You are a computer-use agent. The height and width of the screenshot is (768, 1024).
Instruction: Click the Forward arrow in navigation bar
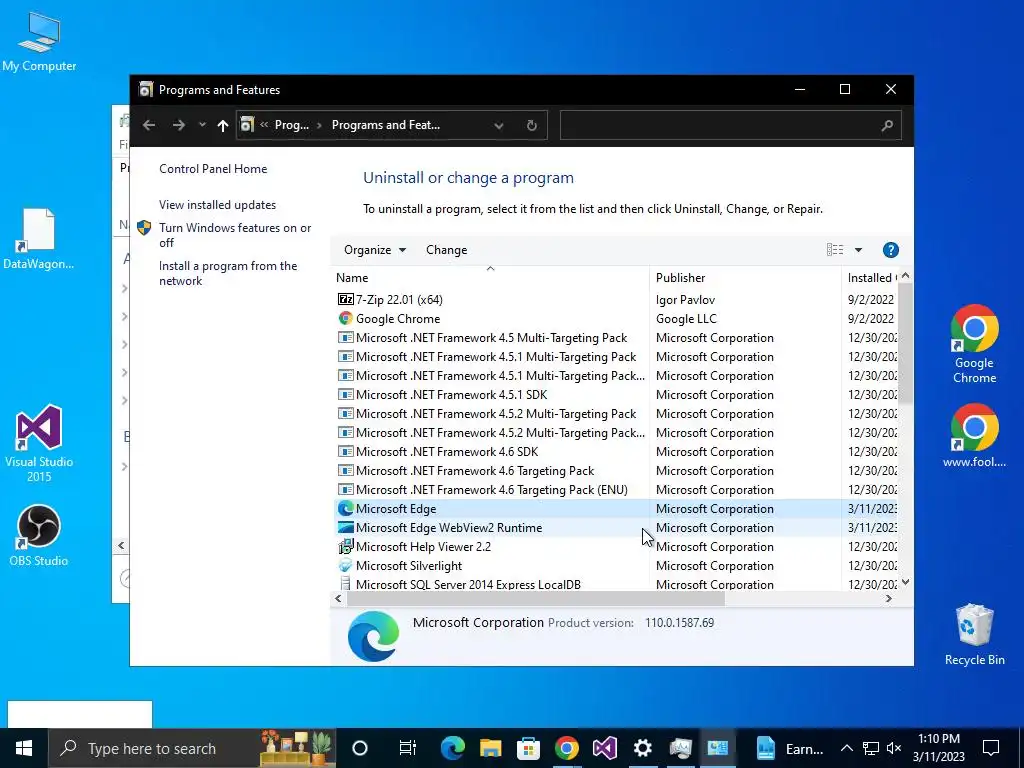pos(178,125)
